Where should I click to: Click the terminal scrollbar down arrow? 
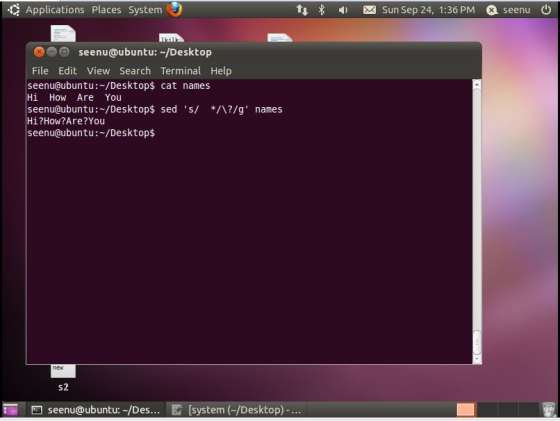pos(477,359)
